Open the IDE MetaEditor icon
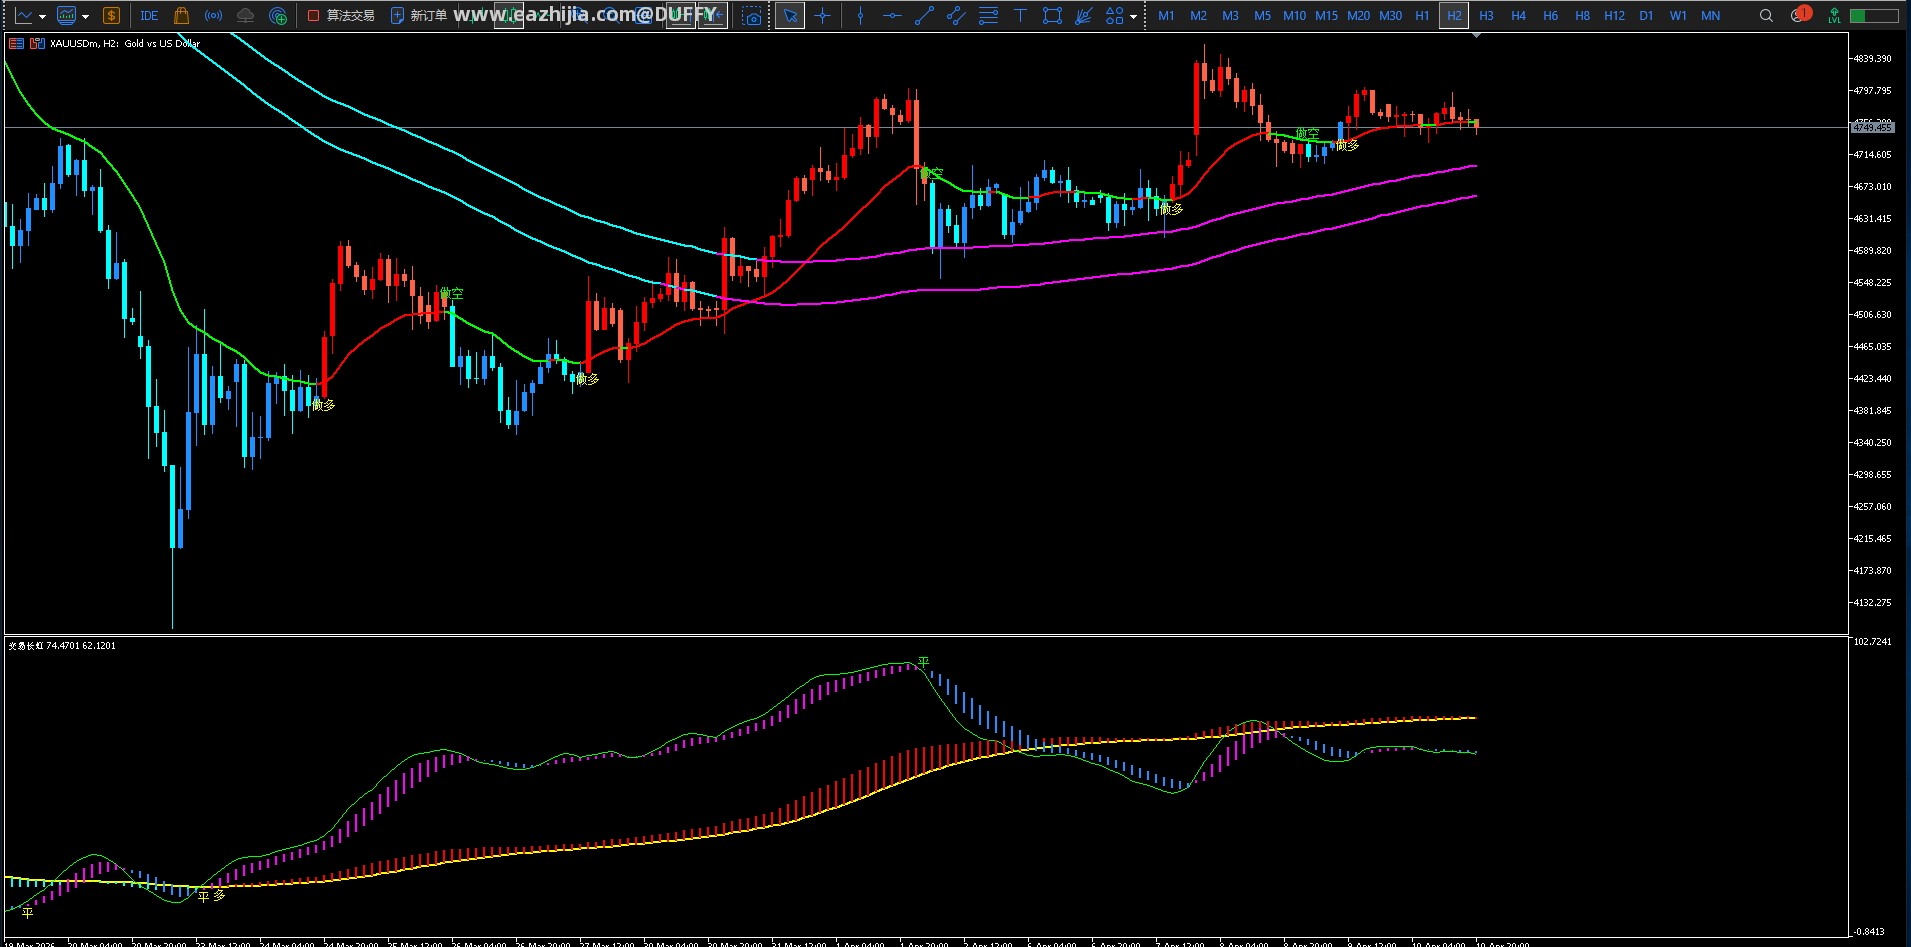The width and height of the screenshot is (1911, 947). 149,16
